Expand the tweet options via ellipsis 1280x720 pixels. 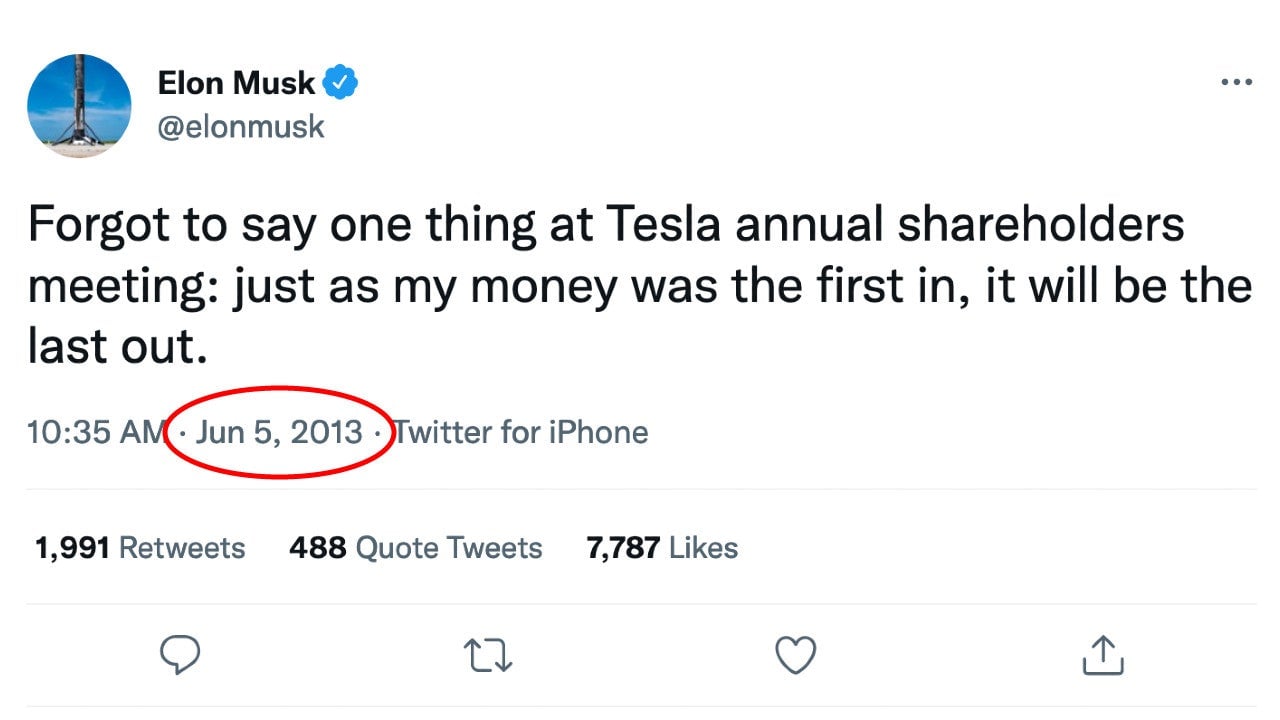click(1236, 82)
